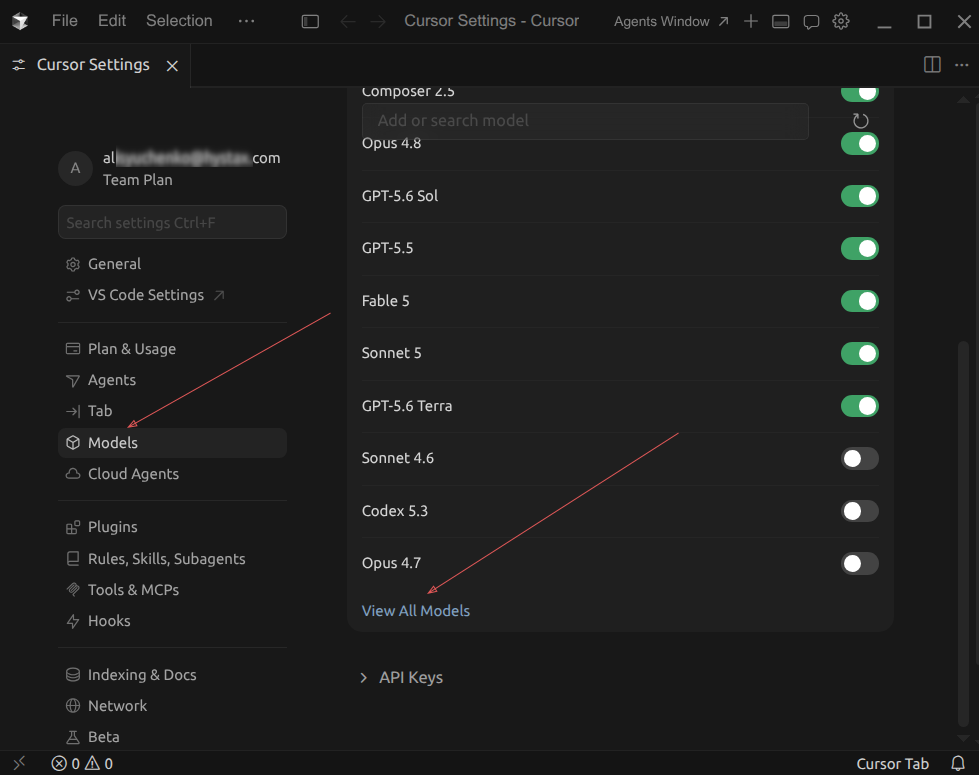Disable the GPT-5.5 model toggle
The width and height of the screenshot is (979, 775).
point(860,249)
